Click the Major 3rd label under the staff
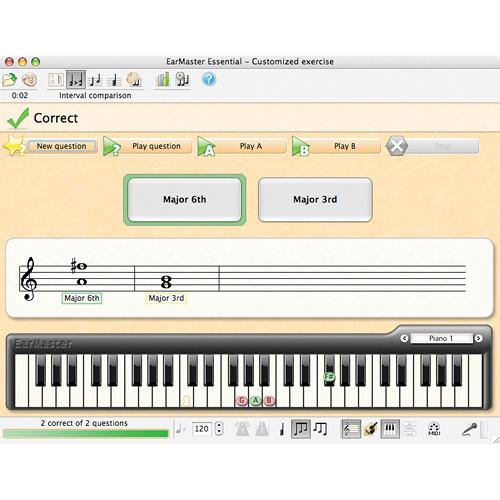Viewport: 500px width, 500px height. click(166, 298)
